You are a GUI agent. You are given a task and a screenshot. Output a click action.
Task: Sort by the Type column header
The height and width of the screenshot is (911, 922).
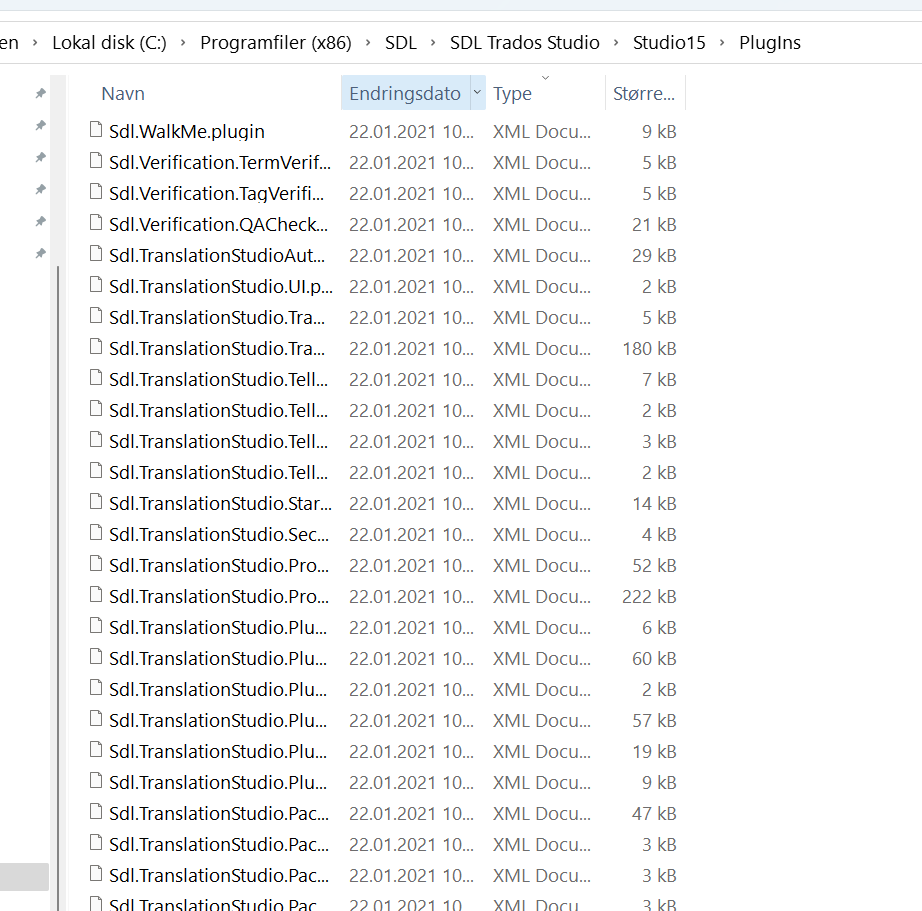point(512,93)
